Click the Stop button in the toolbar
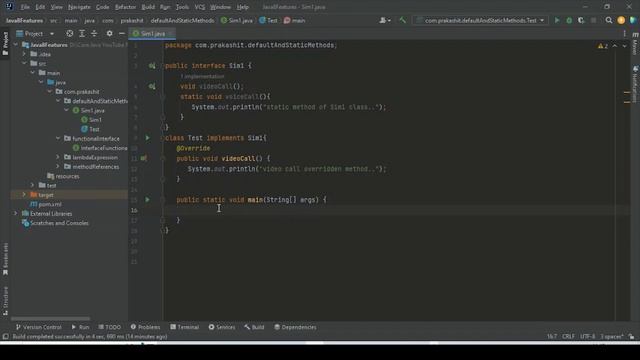 593,20
